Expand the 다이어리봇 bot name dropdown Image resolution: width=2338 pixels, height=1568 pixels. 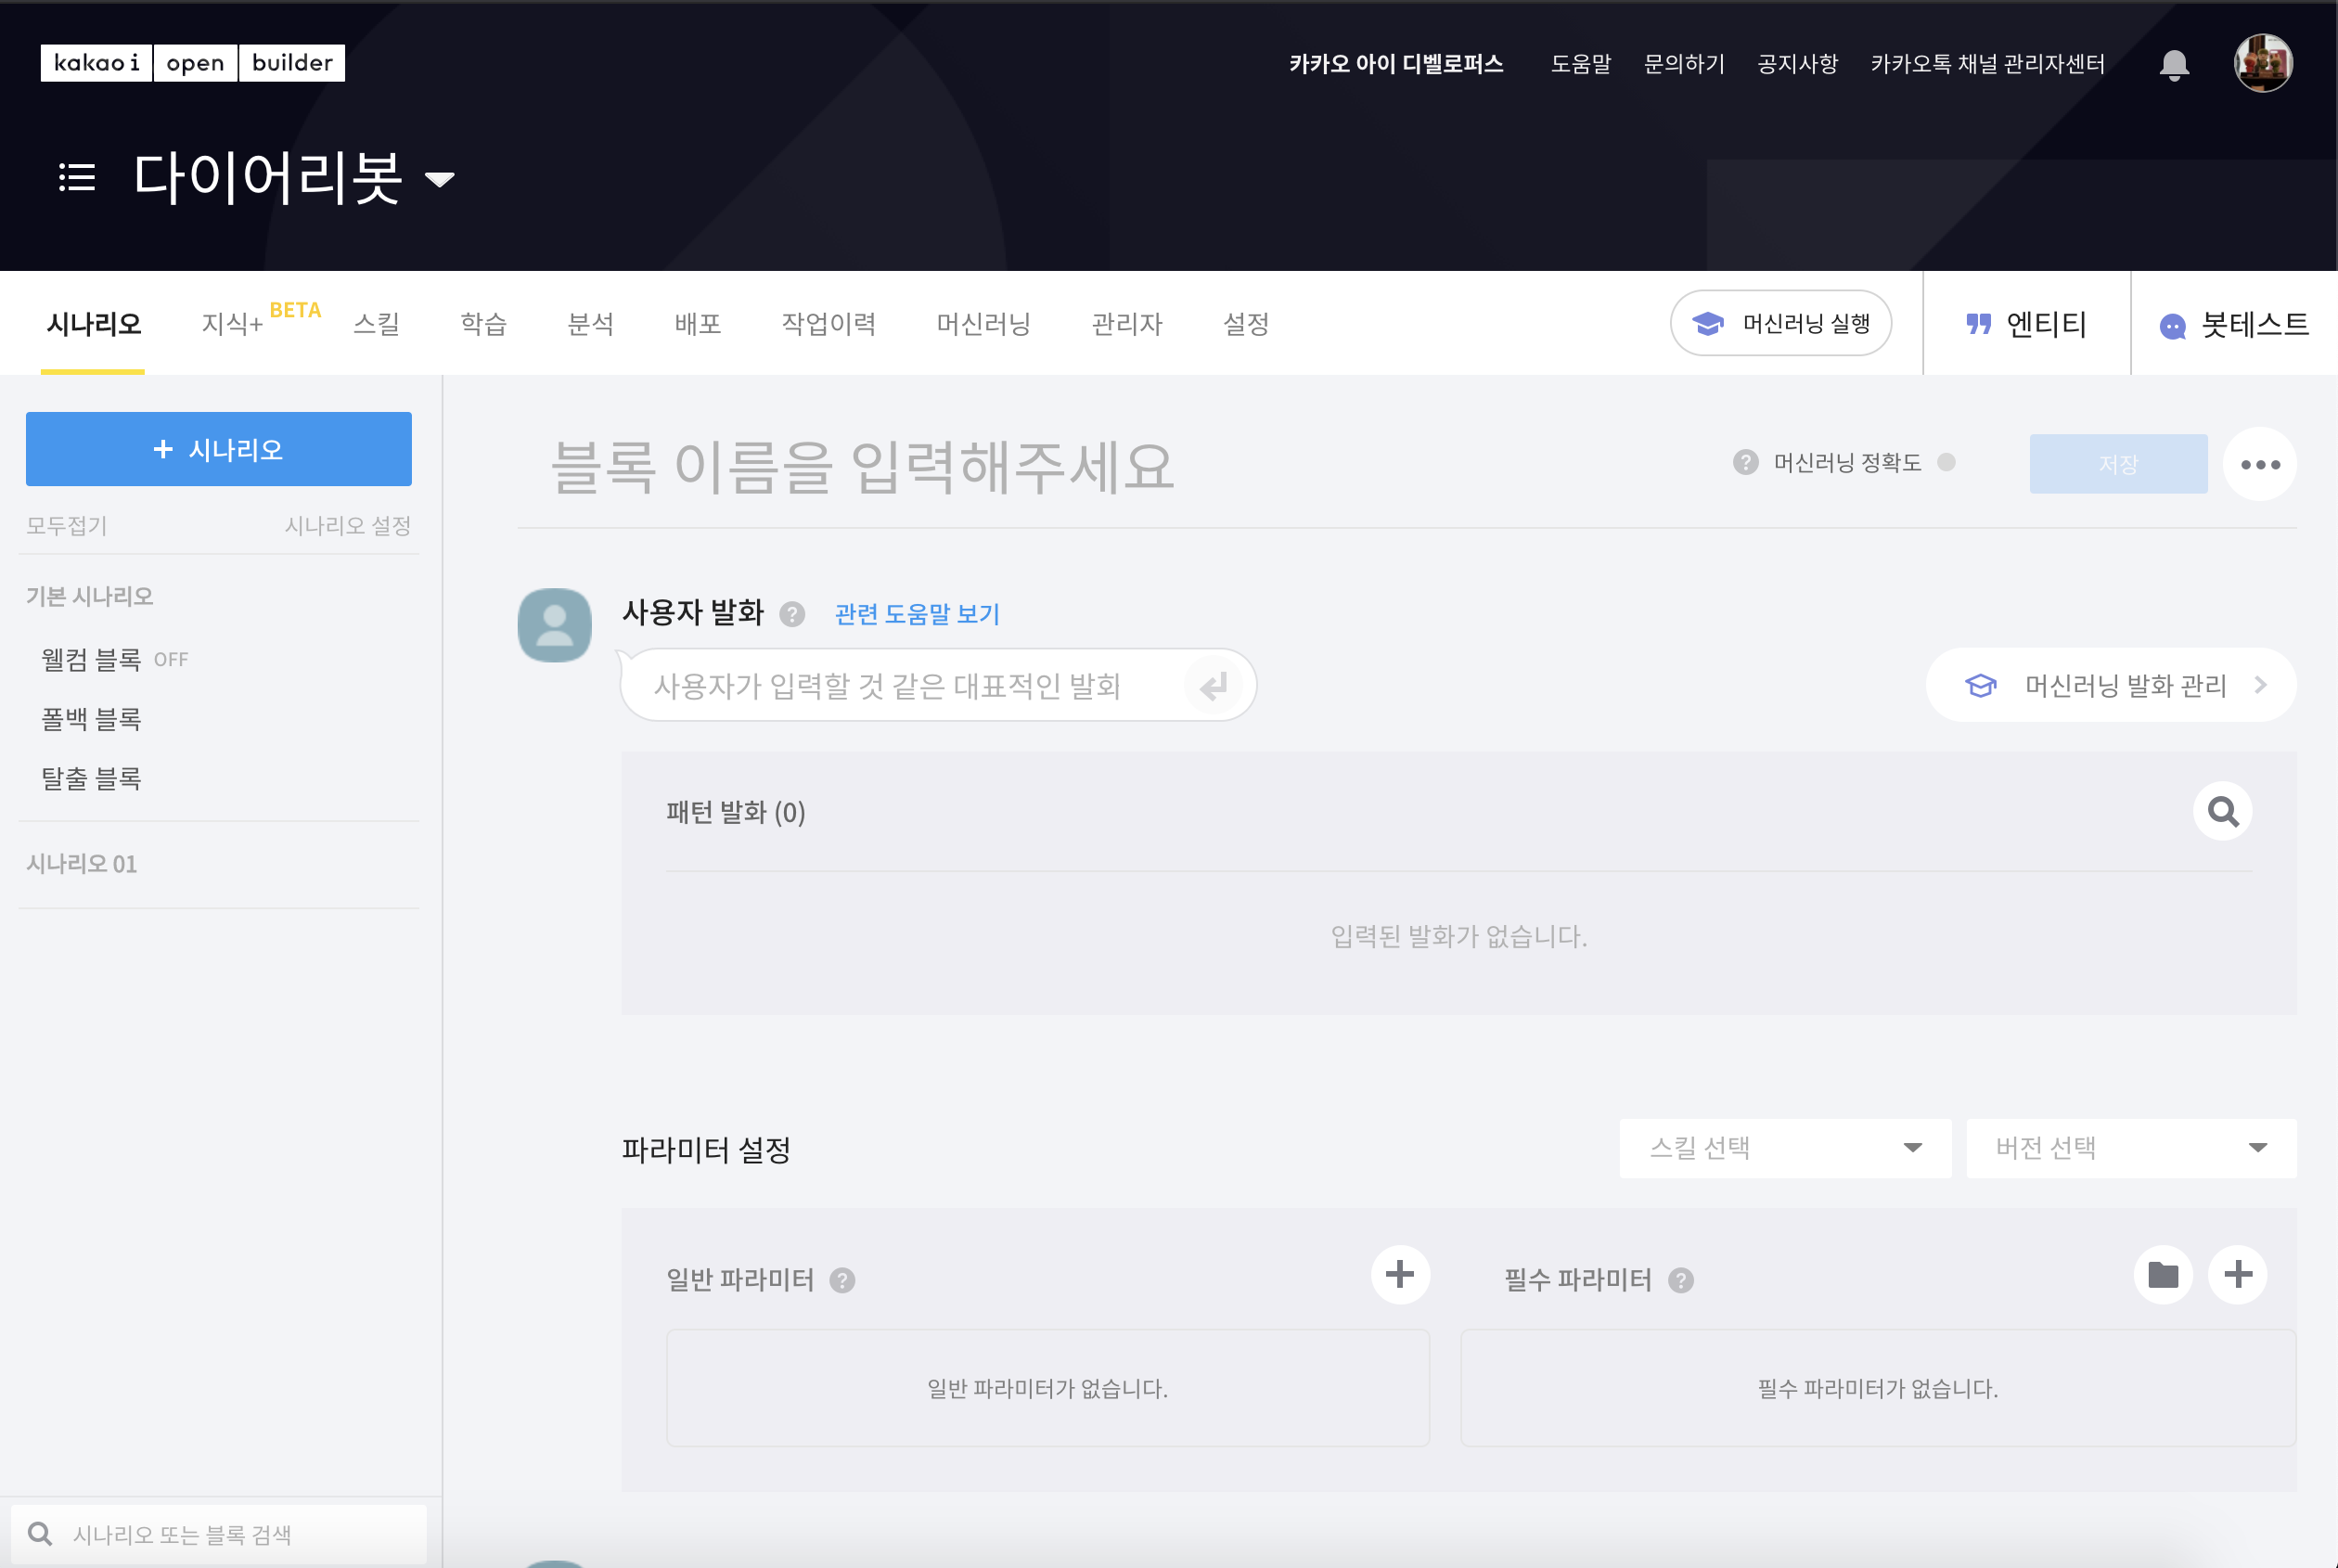point(439,180)
